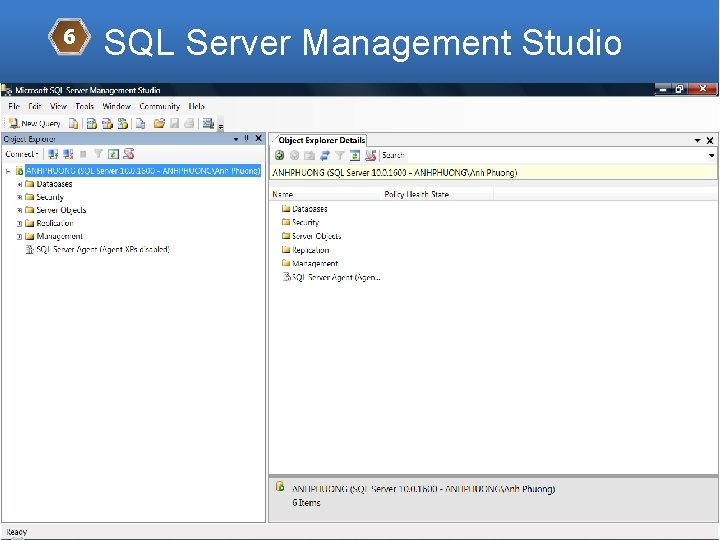This screenshot has width=720, height=540.
Task: Select Replication folder in Details list
Action: tap(305, 250)
